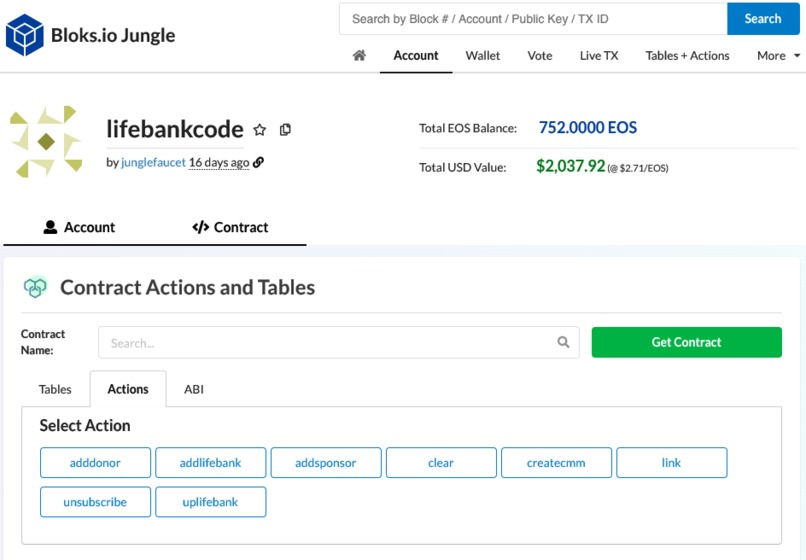Open the creation transaction link icon
Viewport: 806px width, 560px height.
click(x=259, y=162)
